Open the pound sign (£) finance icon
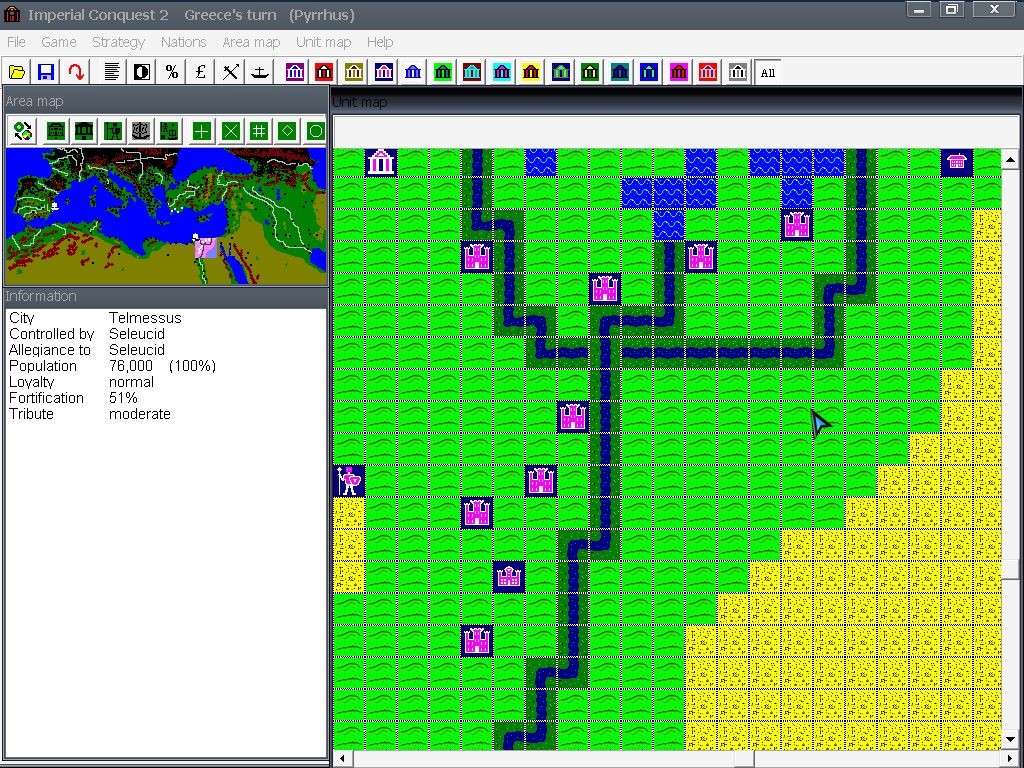This screenshot has height=768, width=1024. click(x=200, y=72)
